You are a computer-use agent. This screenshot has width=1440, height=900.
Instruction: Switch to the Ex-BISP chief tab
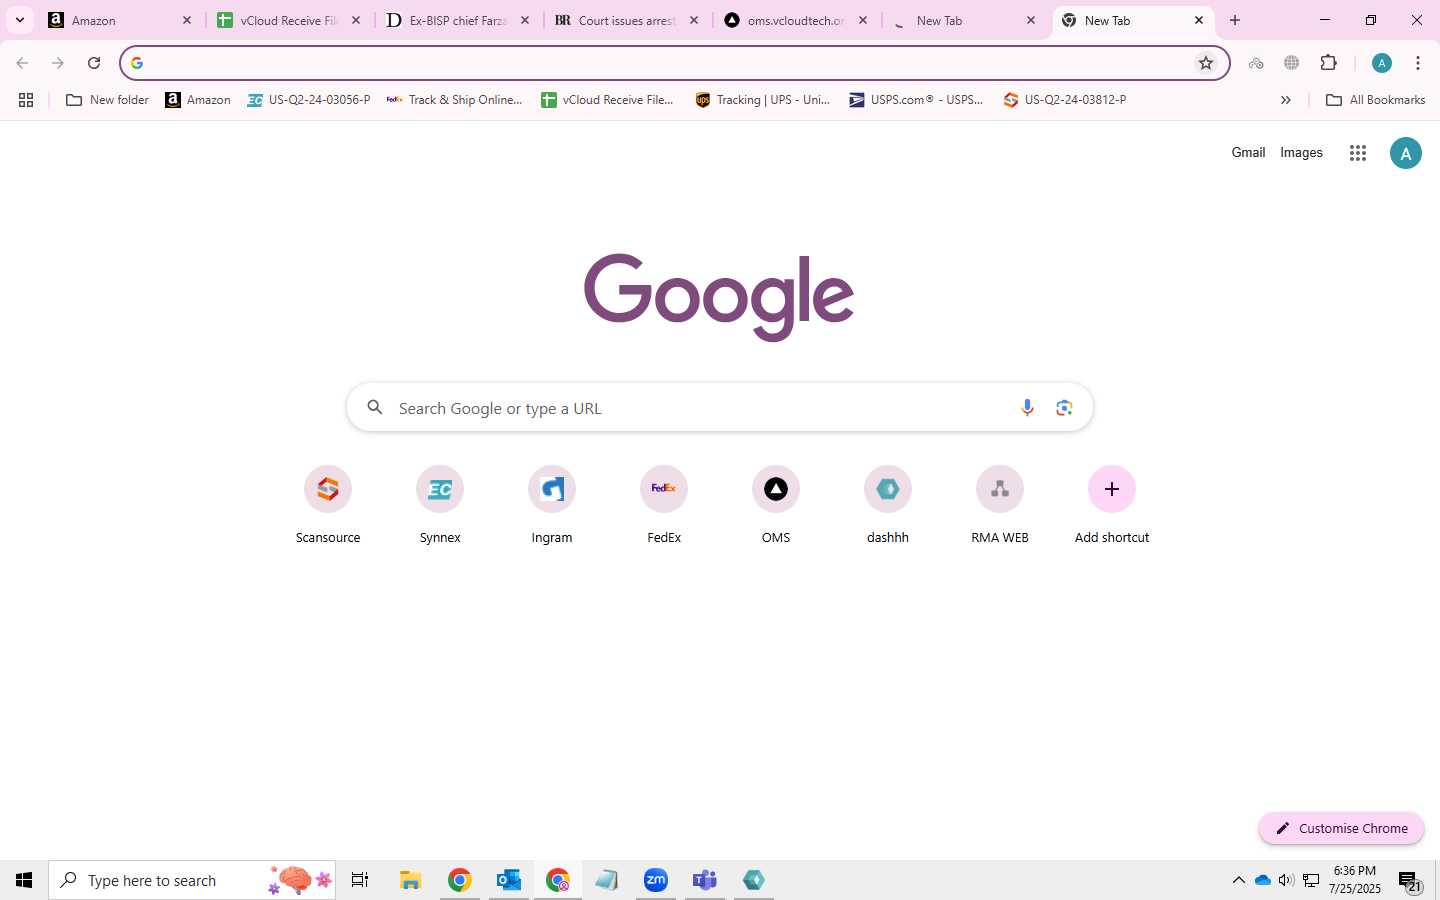pos(459,20)
